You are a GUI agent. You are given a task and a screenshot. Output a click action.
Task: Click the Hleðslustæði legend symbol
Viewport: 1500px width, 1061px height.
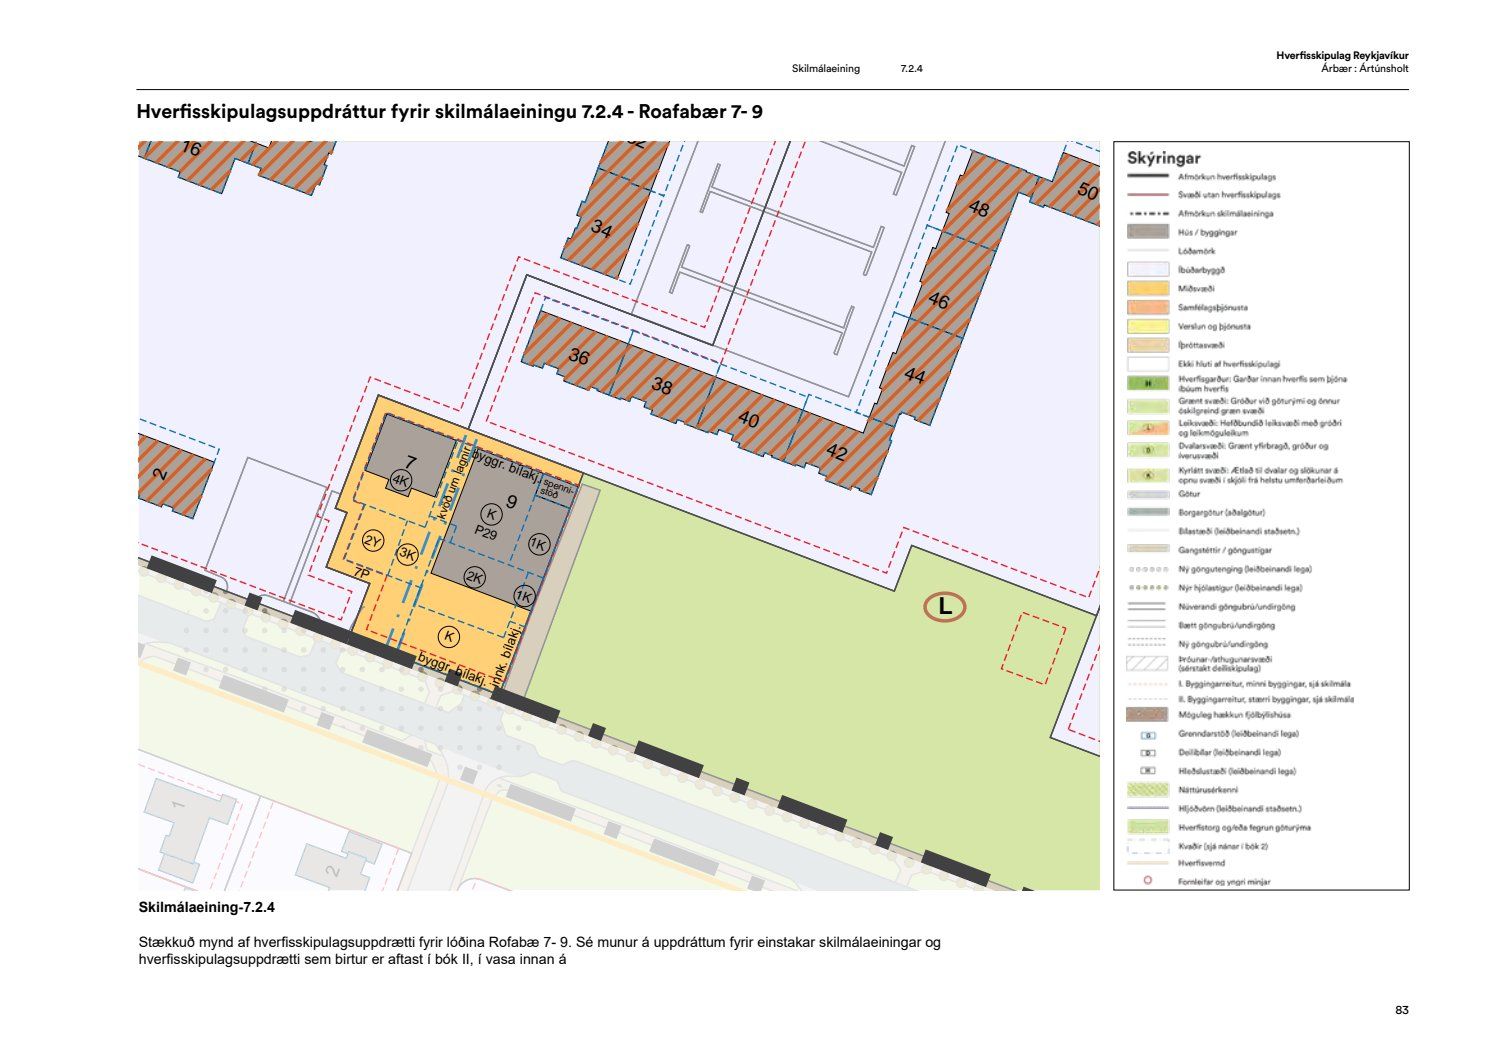(x=1147, y=771)
